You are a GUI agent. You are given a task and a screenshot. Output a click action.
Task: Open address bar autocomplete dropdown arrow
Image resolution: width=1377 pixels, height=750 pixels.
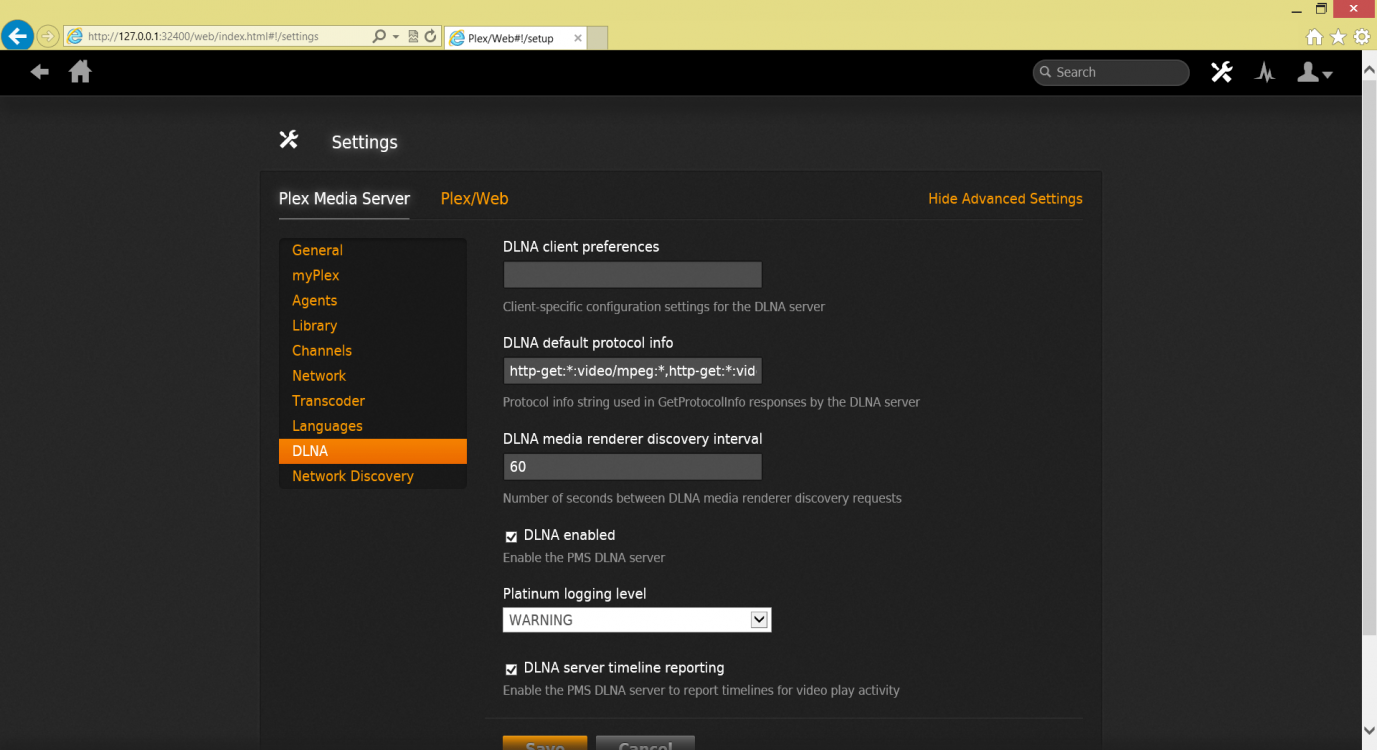tap(396, 36)
